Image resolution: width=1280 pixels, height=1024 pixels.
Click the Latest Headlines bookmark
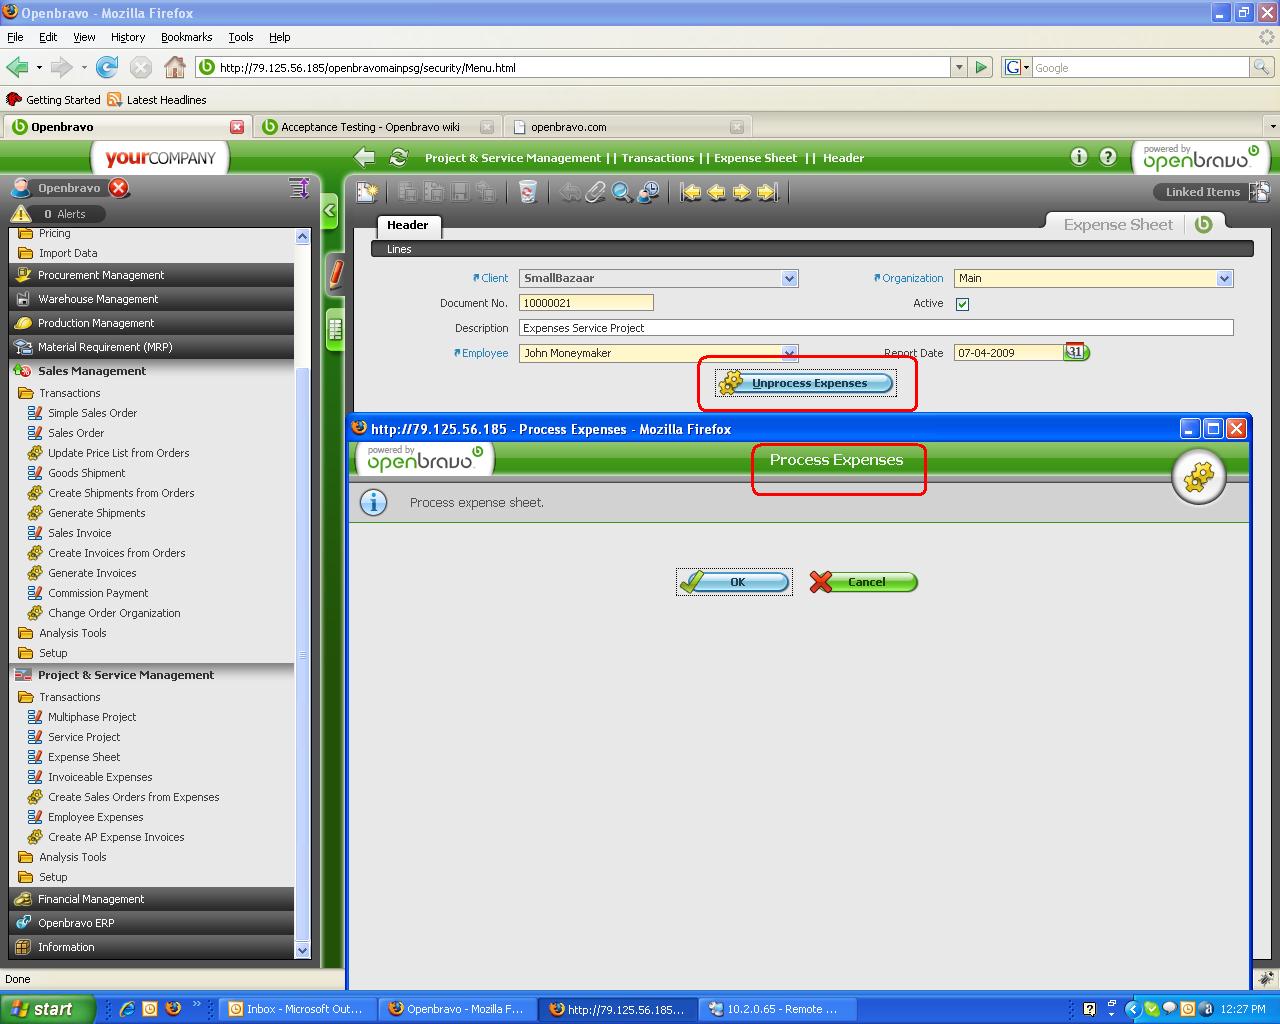coord(157,100)
